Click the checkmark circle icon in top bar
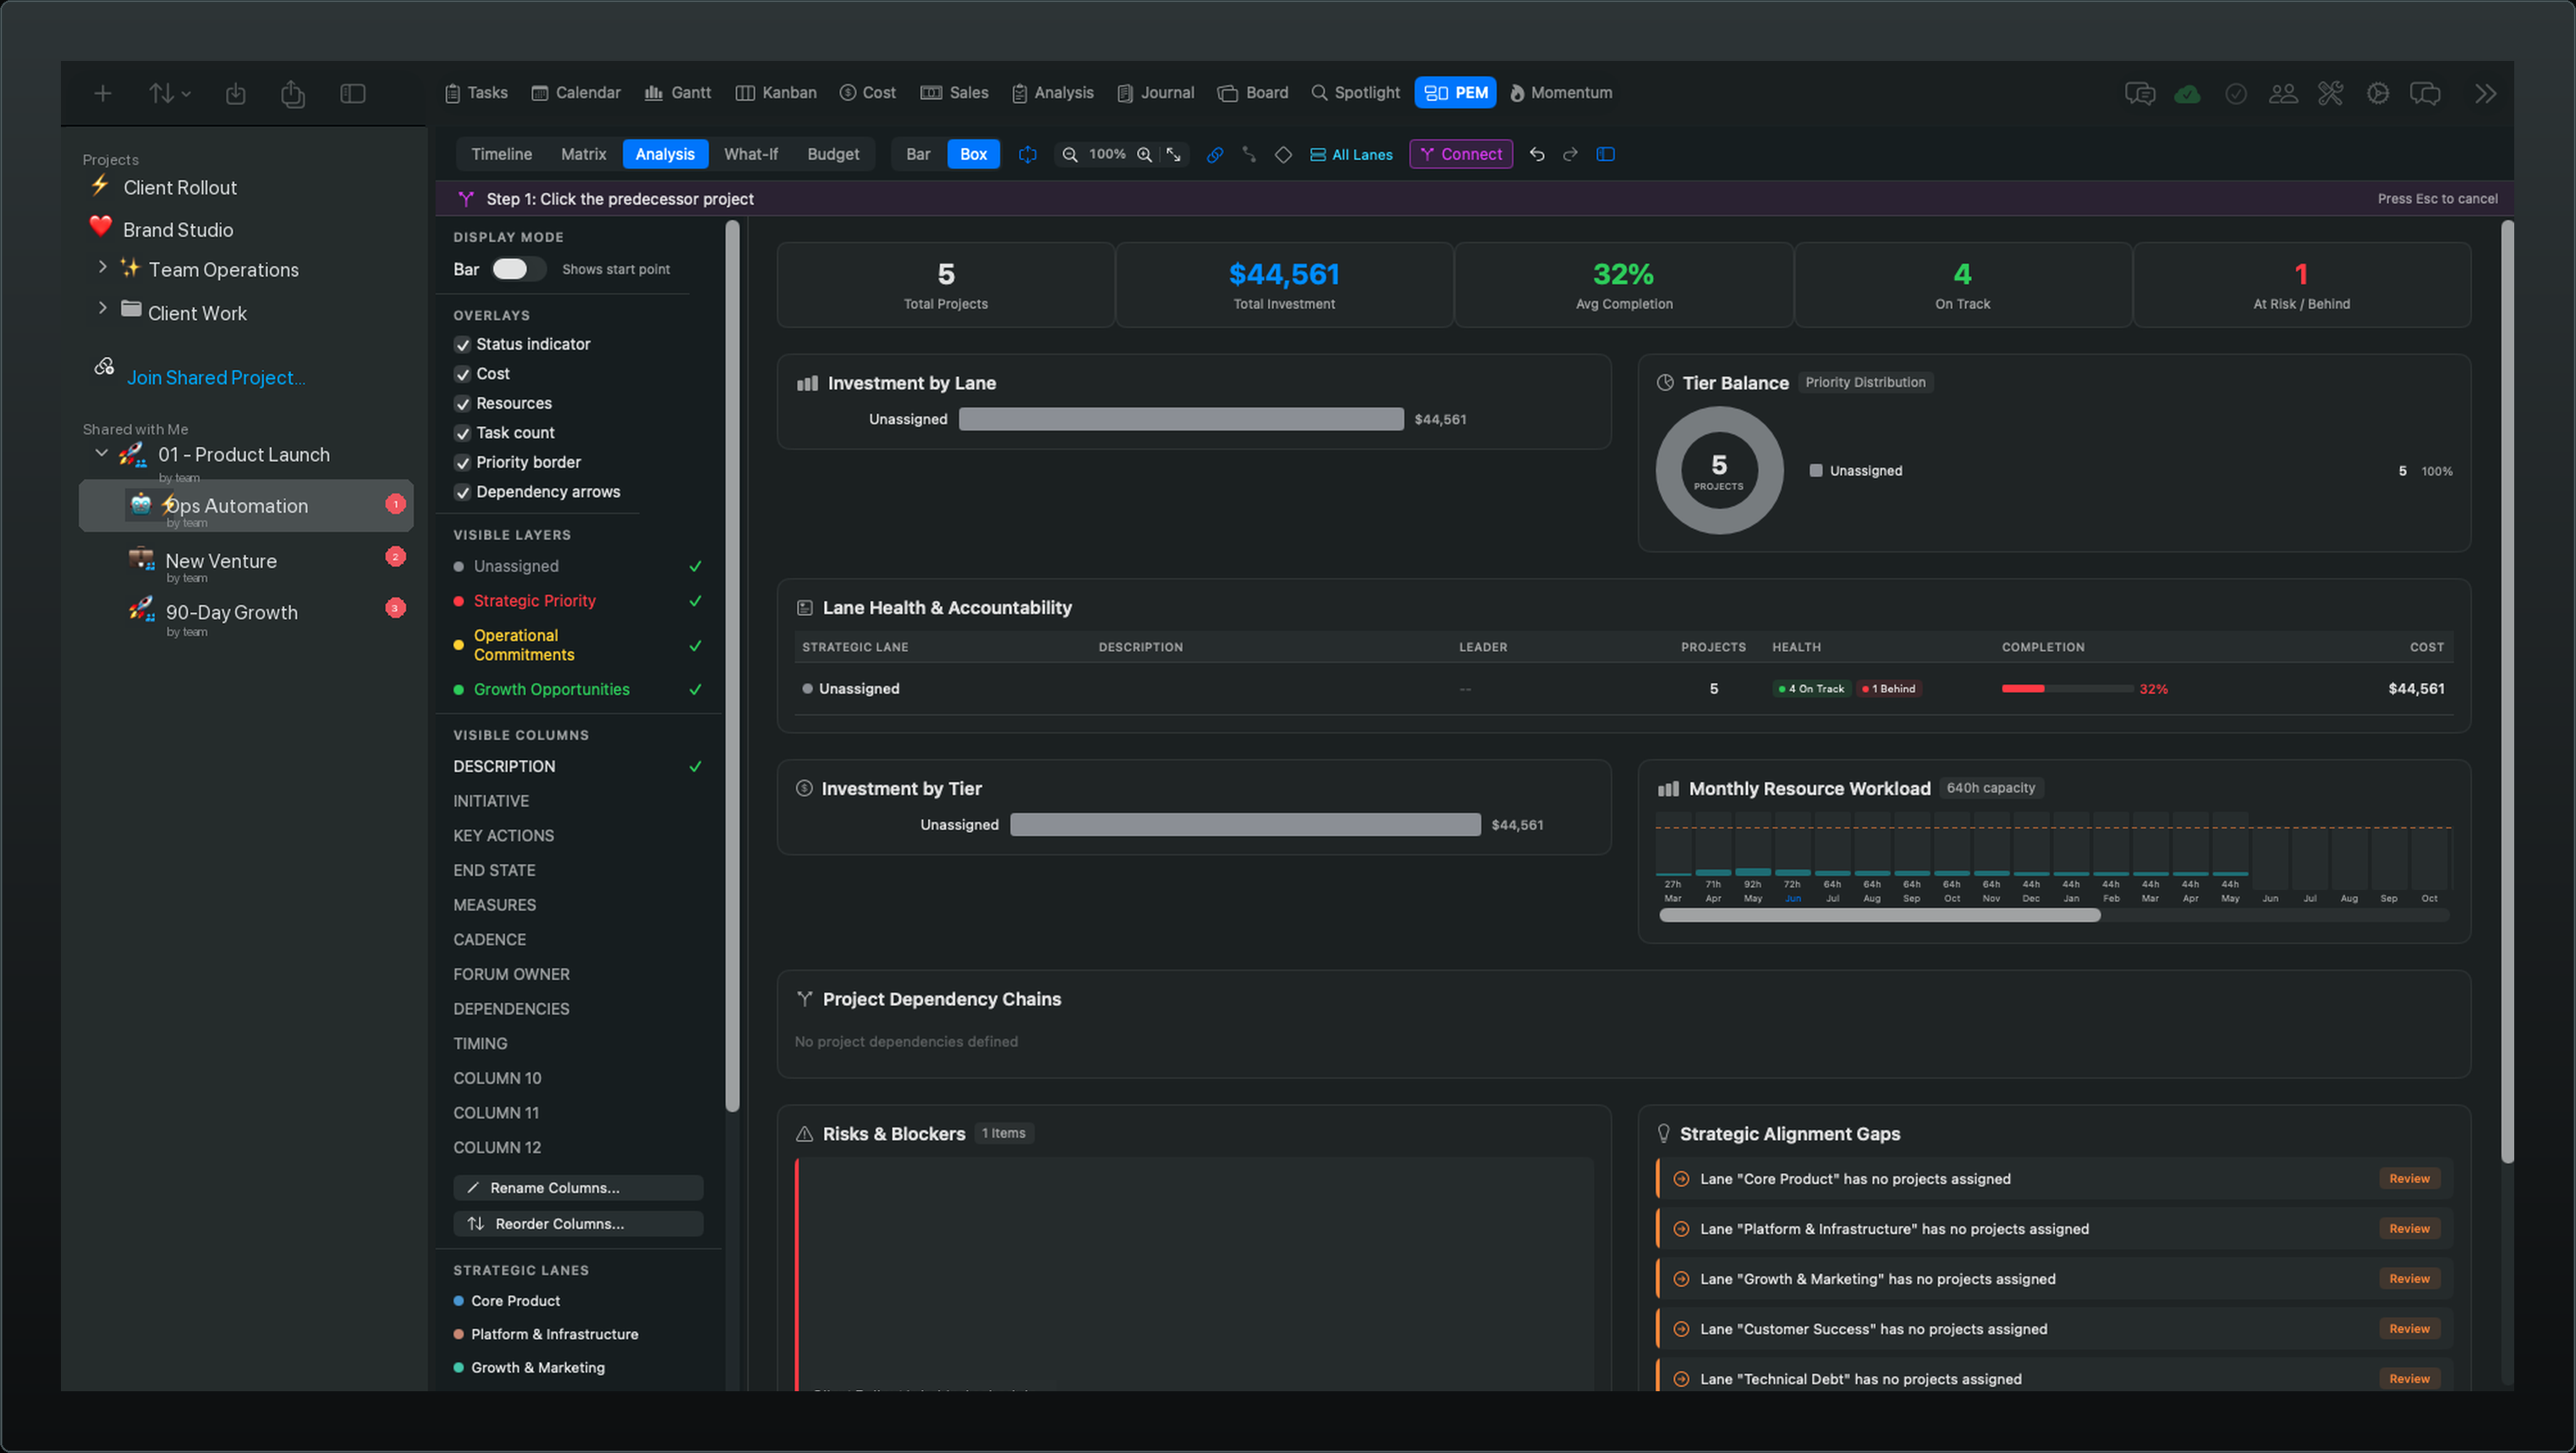The height and width of the screenshot is (1453, 2576). click(x=2236, y=93)
